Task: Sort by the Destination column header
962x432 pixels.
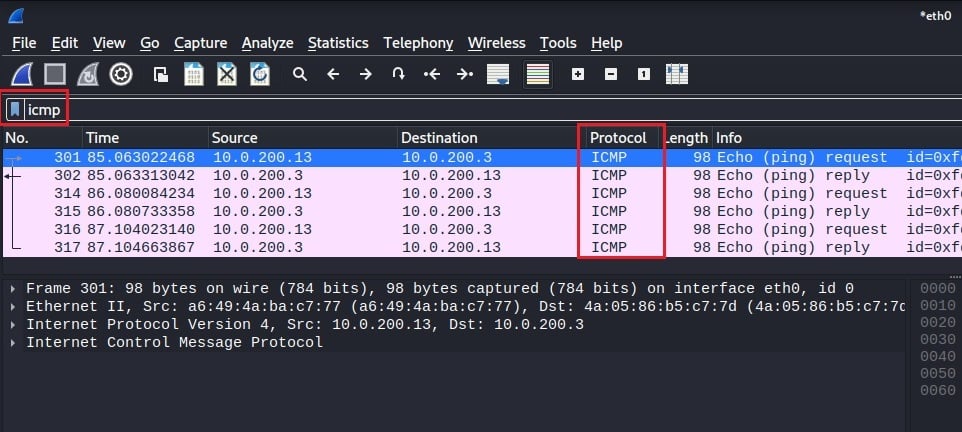Action: 491,138
